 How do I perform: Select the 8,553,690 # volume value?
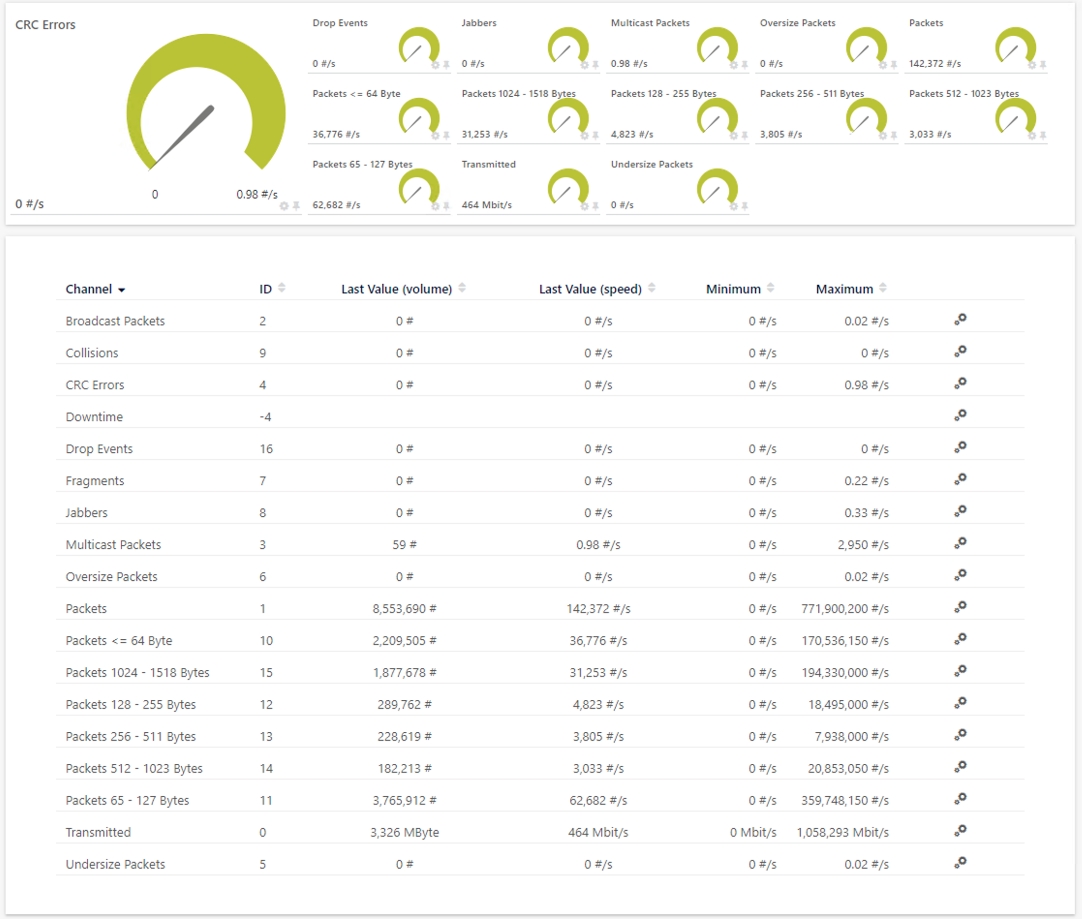404,609
